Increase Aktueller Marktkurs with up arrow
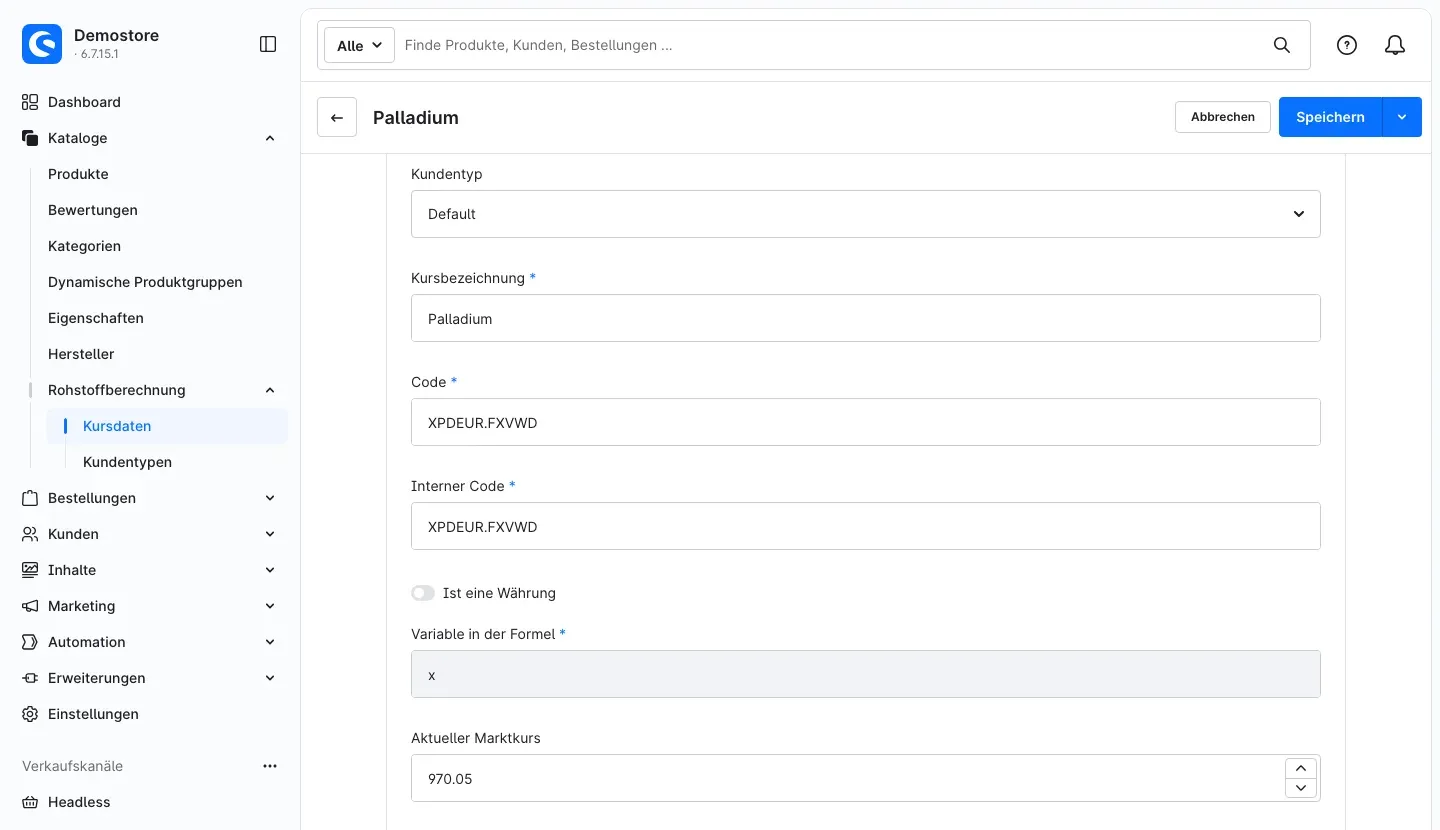Image resolution: width=1440 pixels, height=830 pixels. tap(1300, 768)
